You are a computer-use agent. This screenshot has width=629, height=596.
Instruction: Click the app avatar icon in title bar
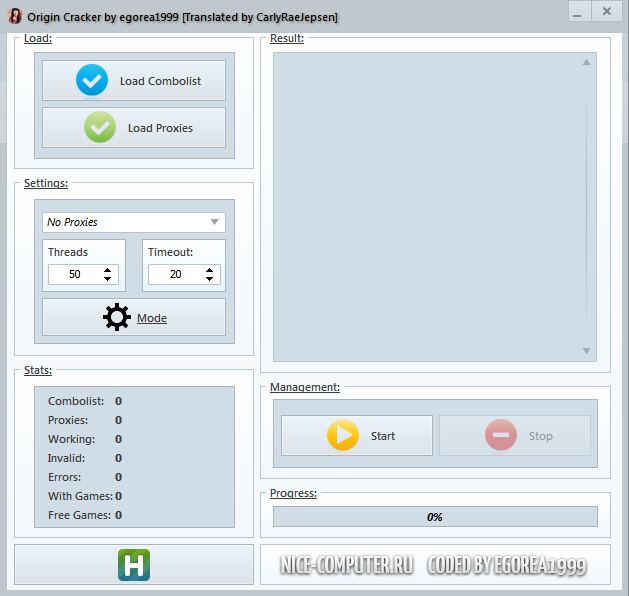(x=15, y=16)
